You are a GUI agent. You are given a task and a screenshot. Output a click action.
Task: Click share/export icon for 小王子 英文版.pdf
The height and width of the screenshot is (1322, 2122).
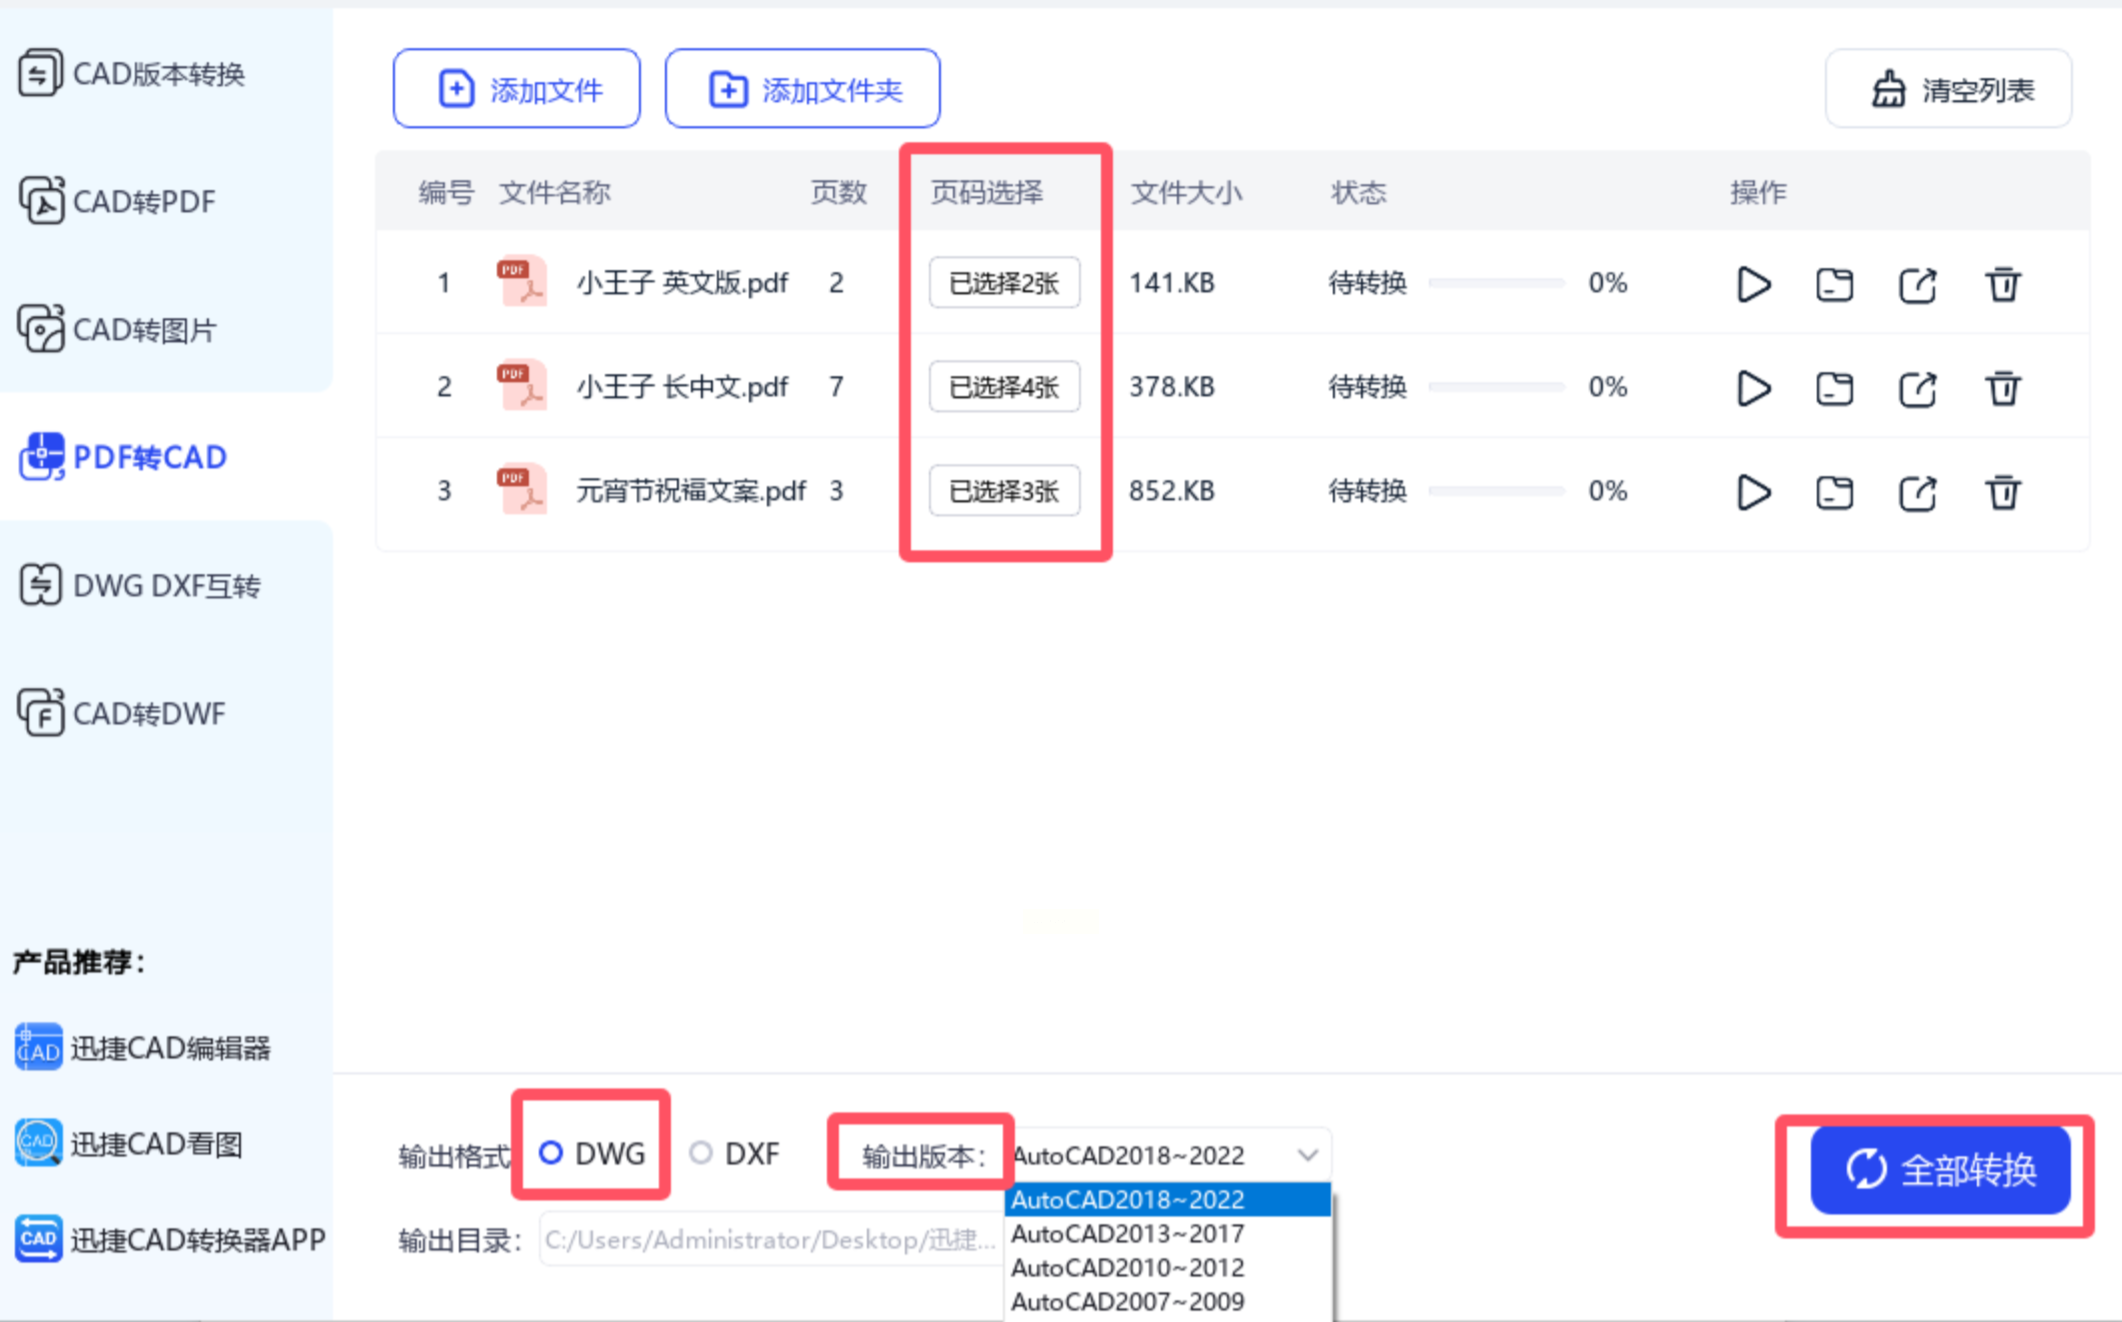click(x=1917, y=284)
